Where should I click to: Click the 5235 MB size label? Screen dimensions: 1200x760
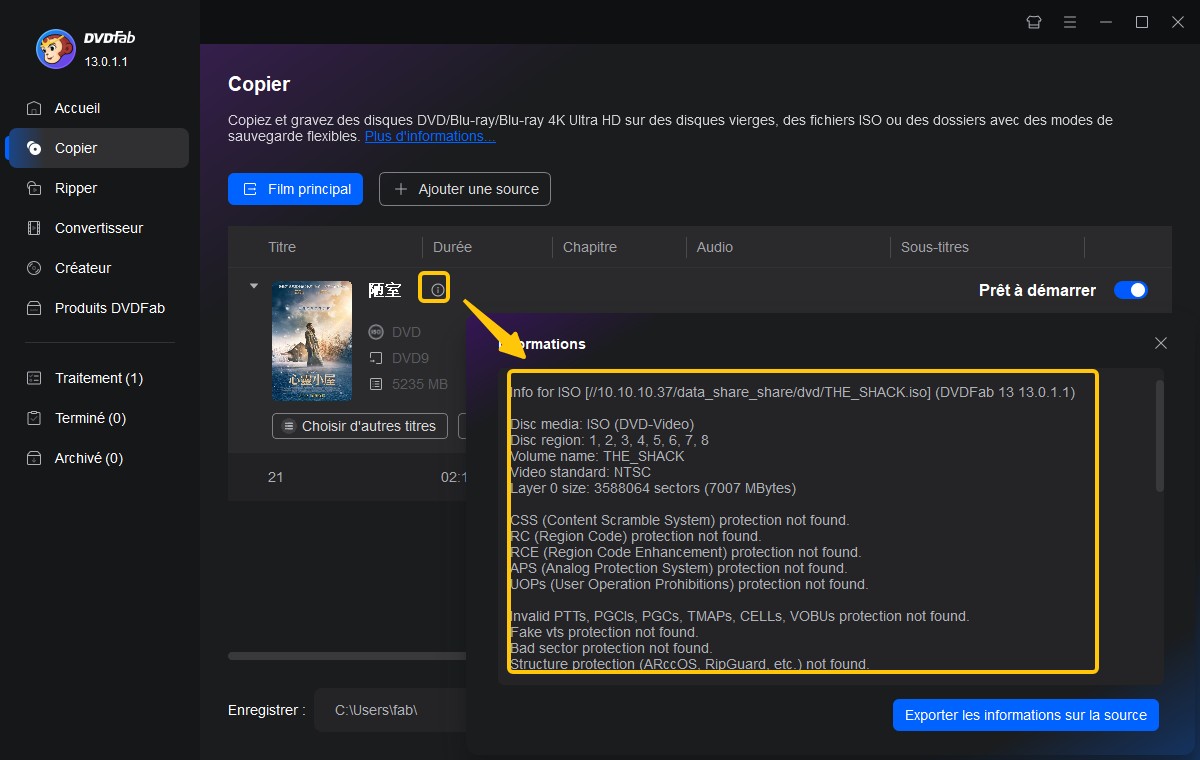[420, 384]
